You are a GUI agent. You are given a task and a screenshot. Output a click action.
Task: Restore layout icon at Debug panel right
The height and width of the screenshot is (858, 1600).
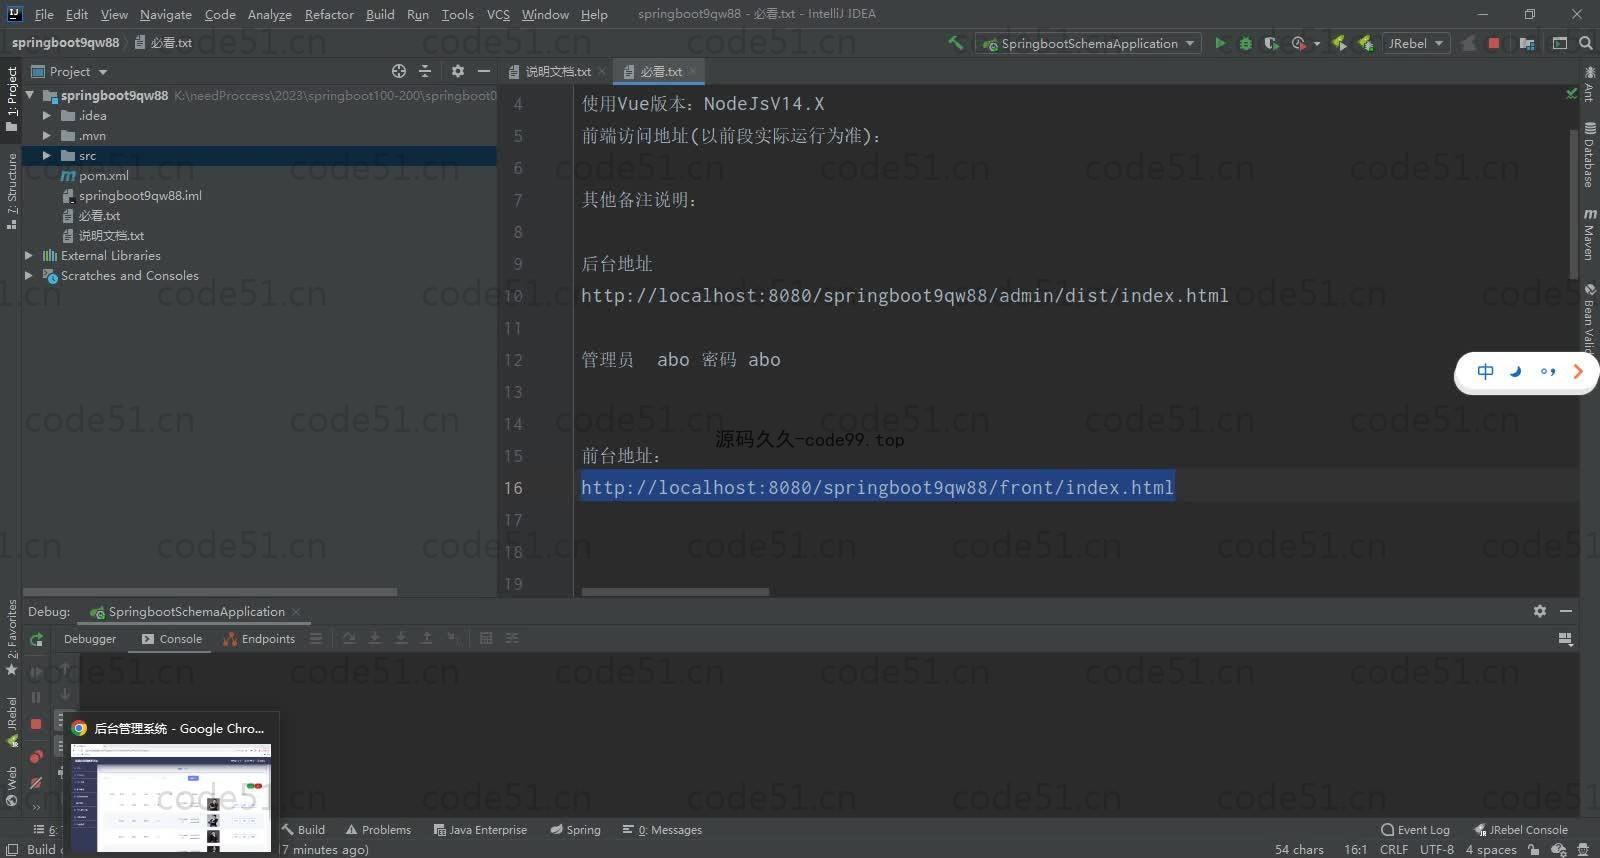point(1566,639)
